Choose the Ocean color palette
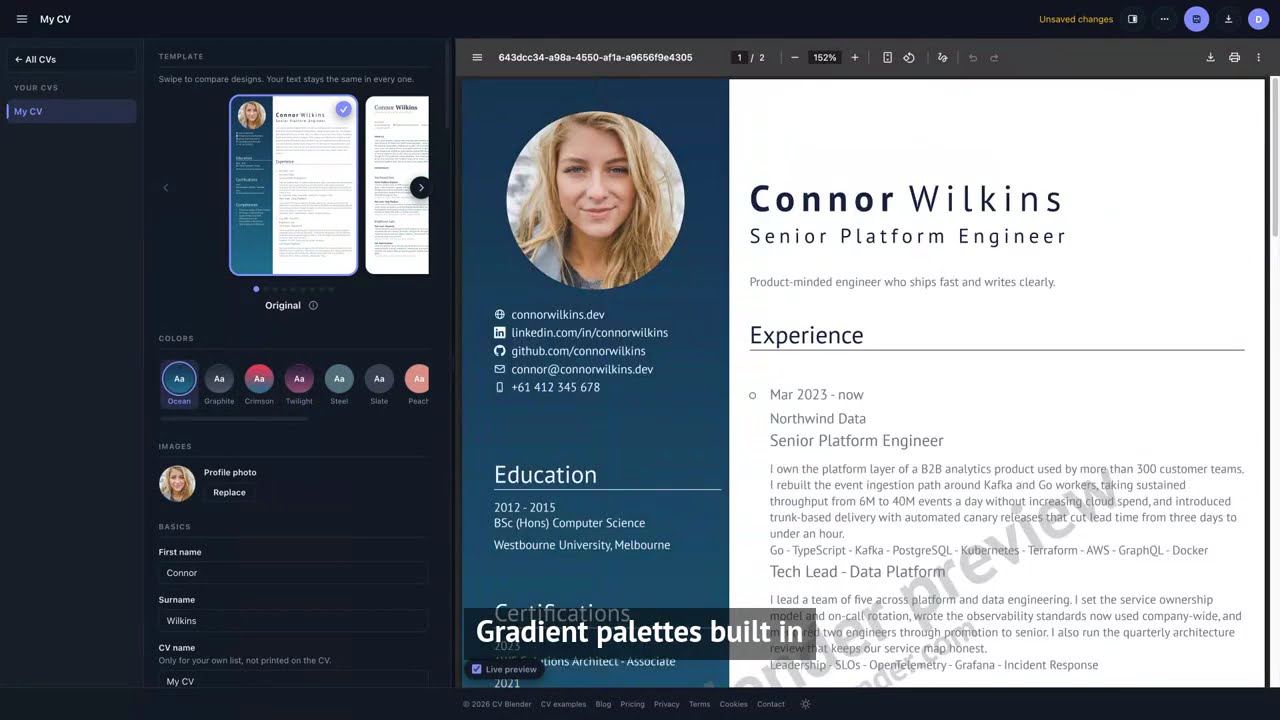This screenshot has height=720, width=1280. coord(179,384)
